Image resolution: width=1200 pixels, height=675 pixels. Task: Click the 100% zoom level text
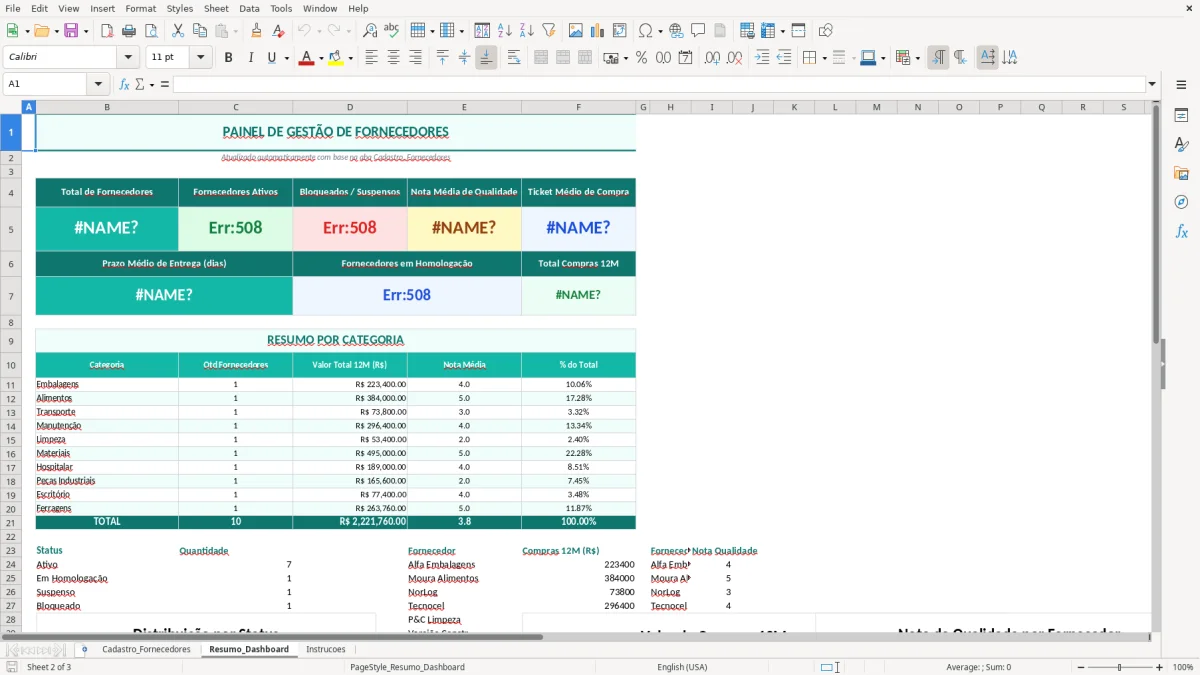click(1183, 667)
